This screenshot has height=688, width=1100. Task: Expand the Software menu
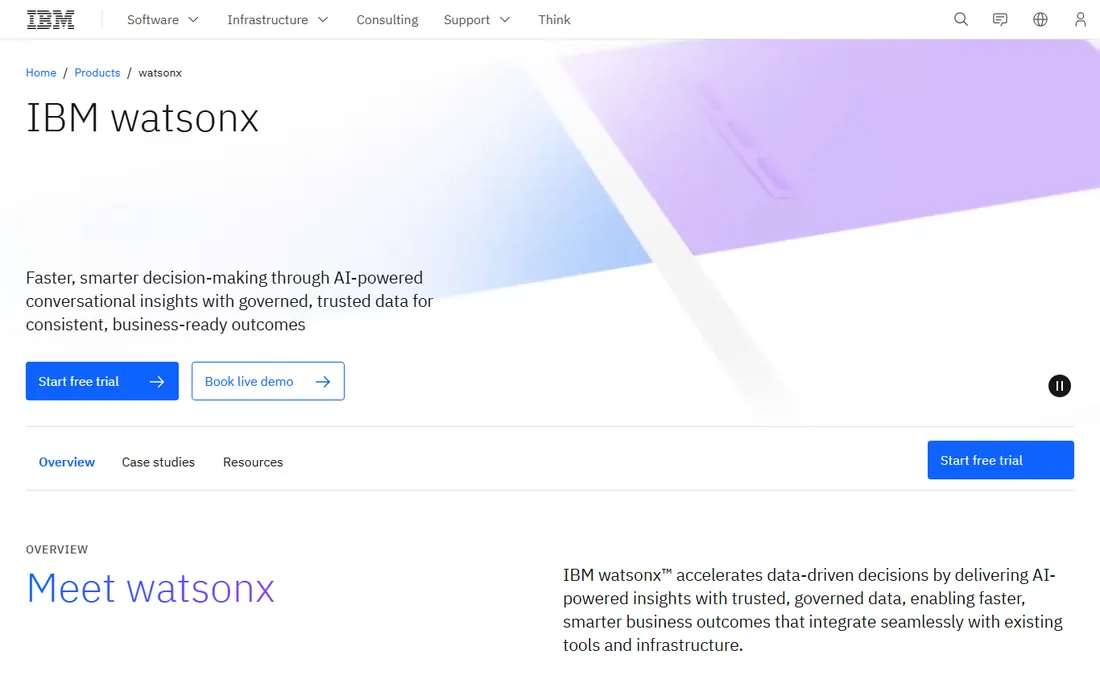click(x=163, y=20)
